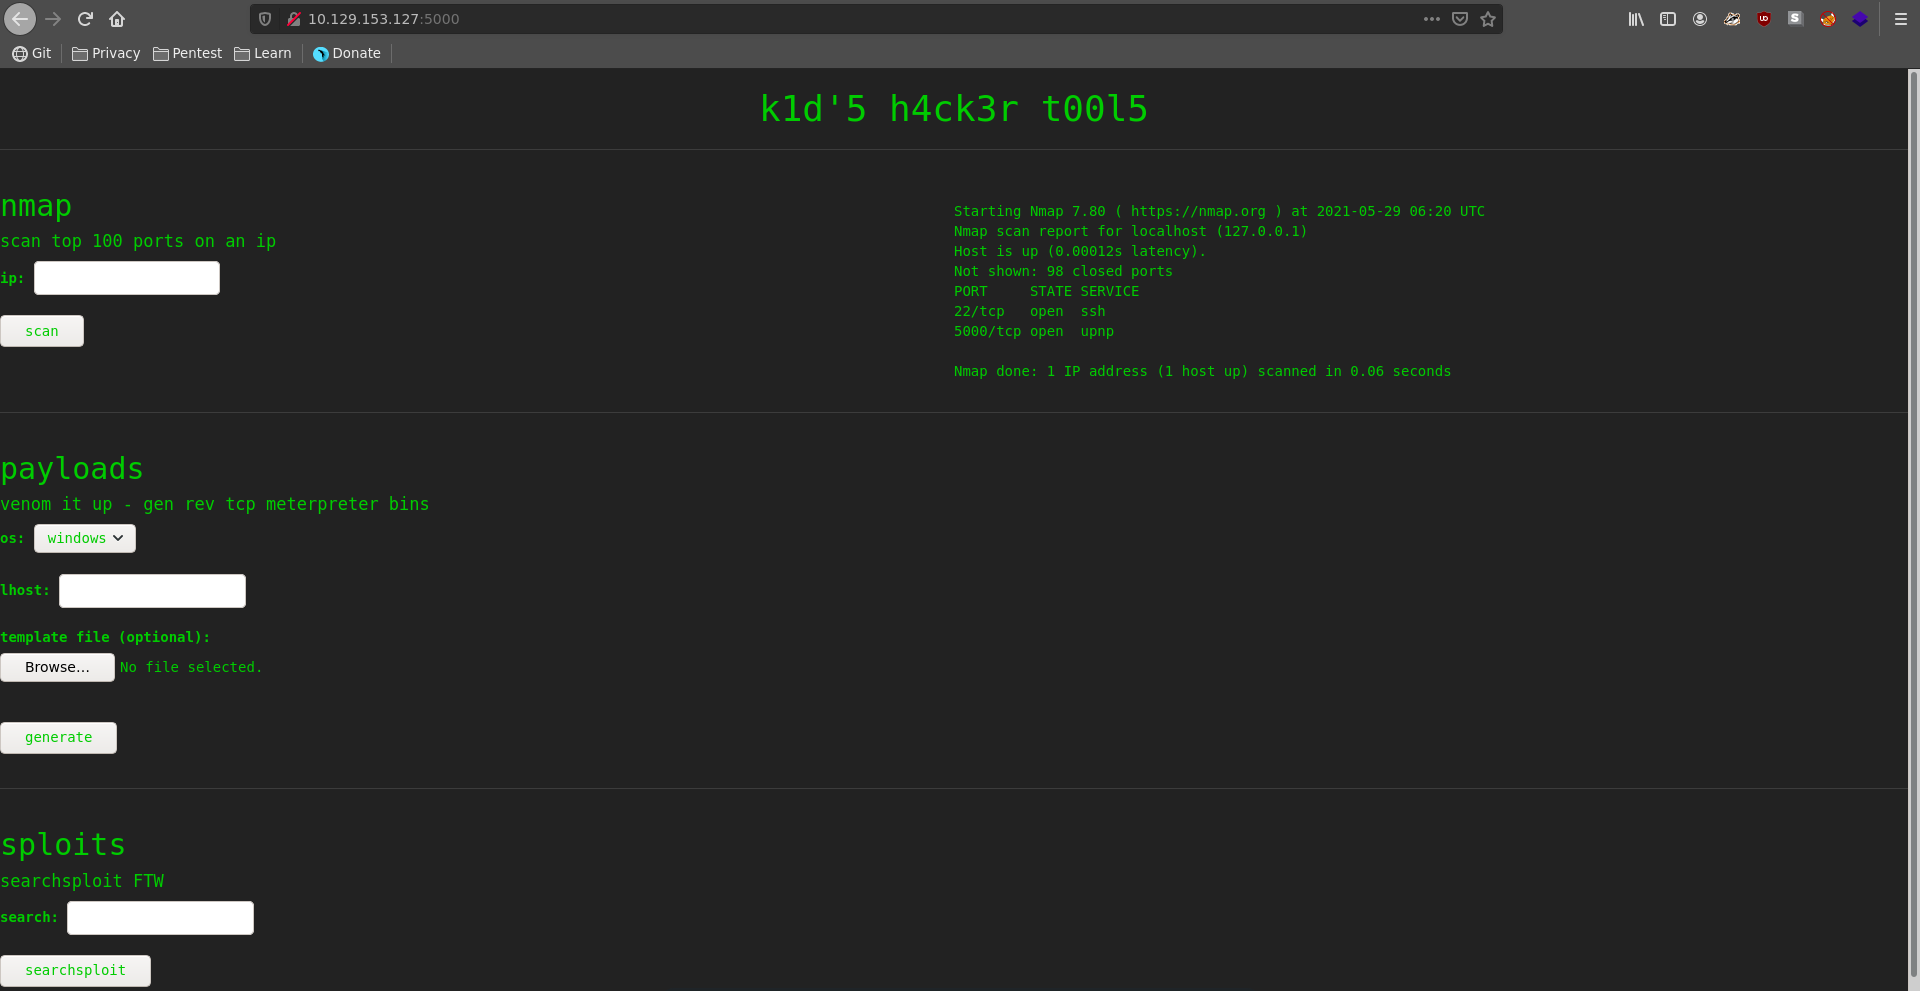This screenshot has height=991, width=1920.
Task: Reload the current page
Action: (85, 19)
